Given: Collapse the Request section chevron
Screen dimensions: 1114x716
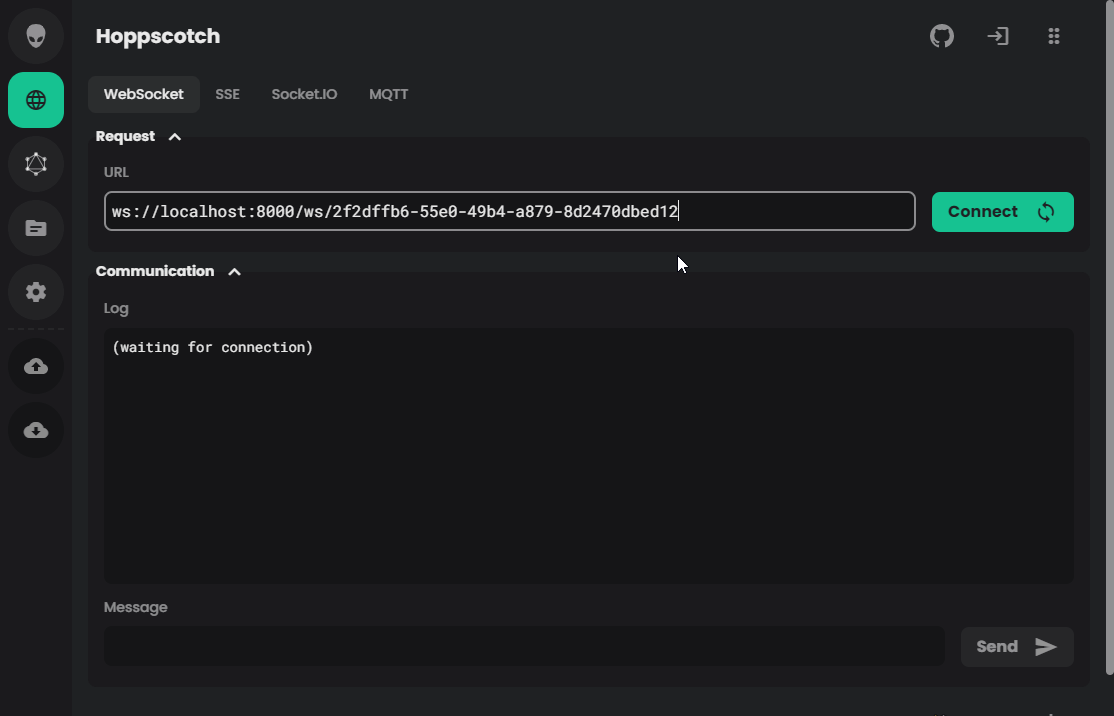Looking at the screenshot, I should click(x=175, y=136).
